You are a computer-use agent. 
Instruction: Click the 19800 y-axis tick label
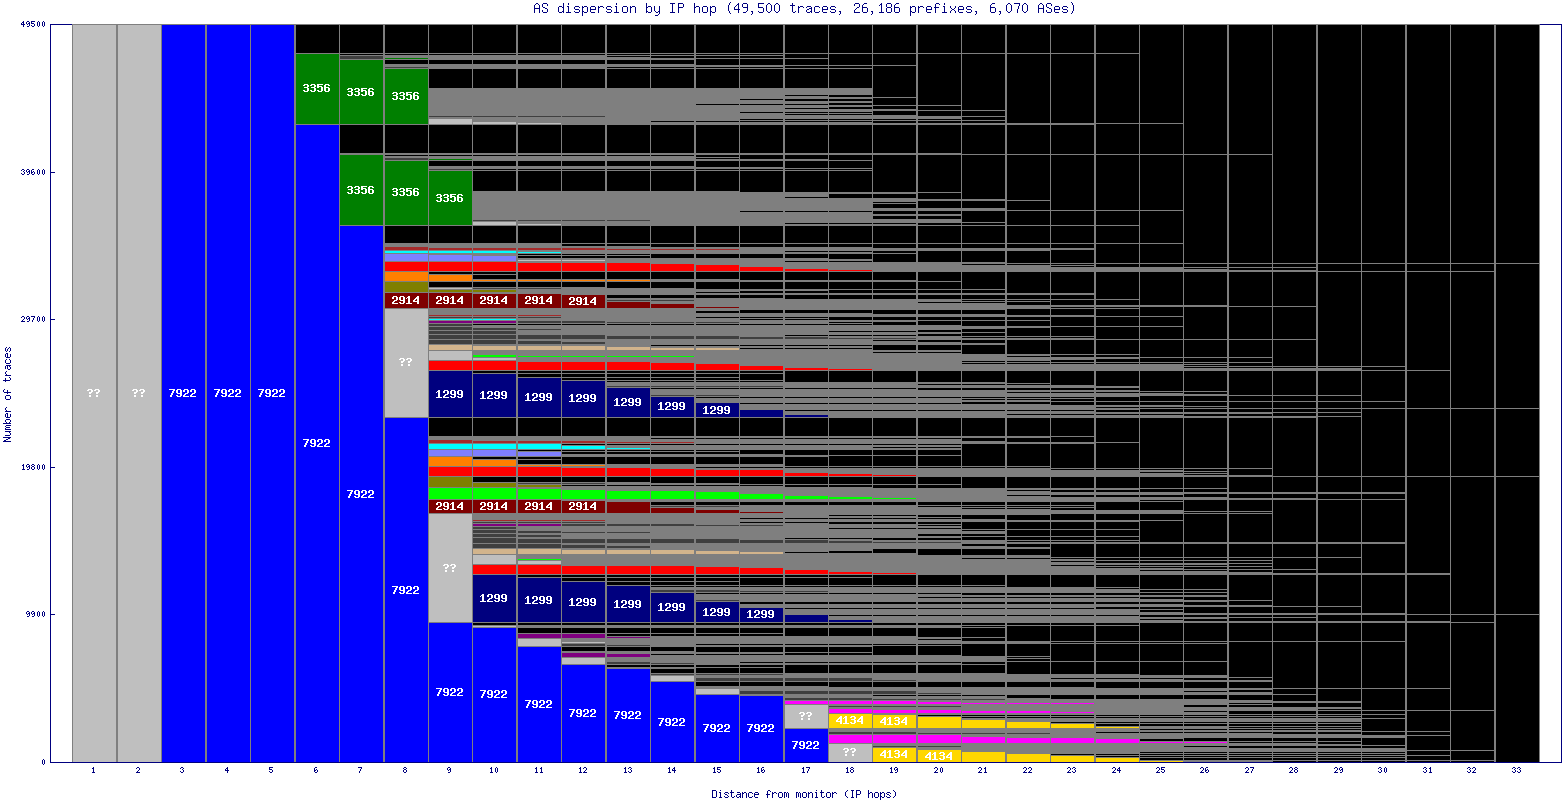[32, 467]
